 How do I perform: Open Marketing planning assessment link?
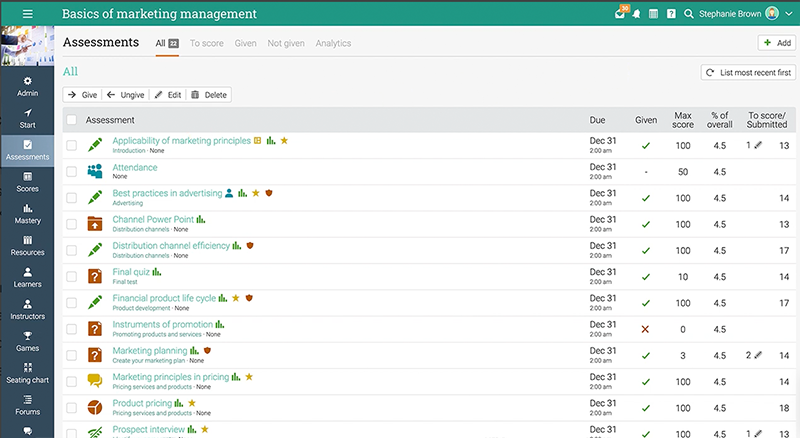pos(149,351)
